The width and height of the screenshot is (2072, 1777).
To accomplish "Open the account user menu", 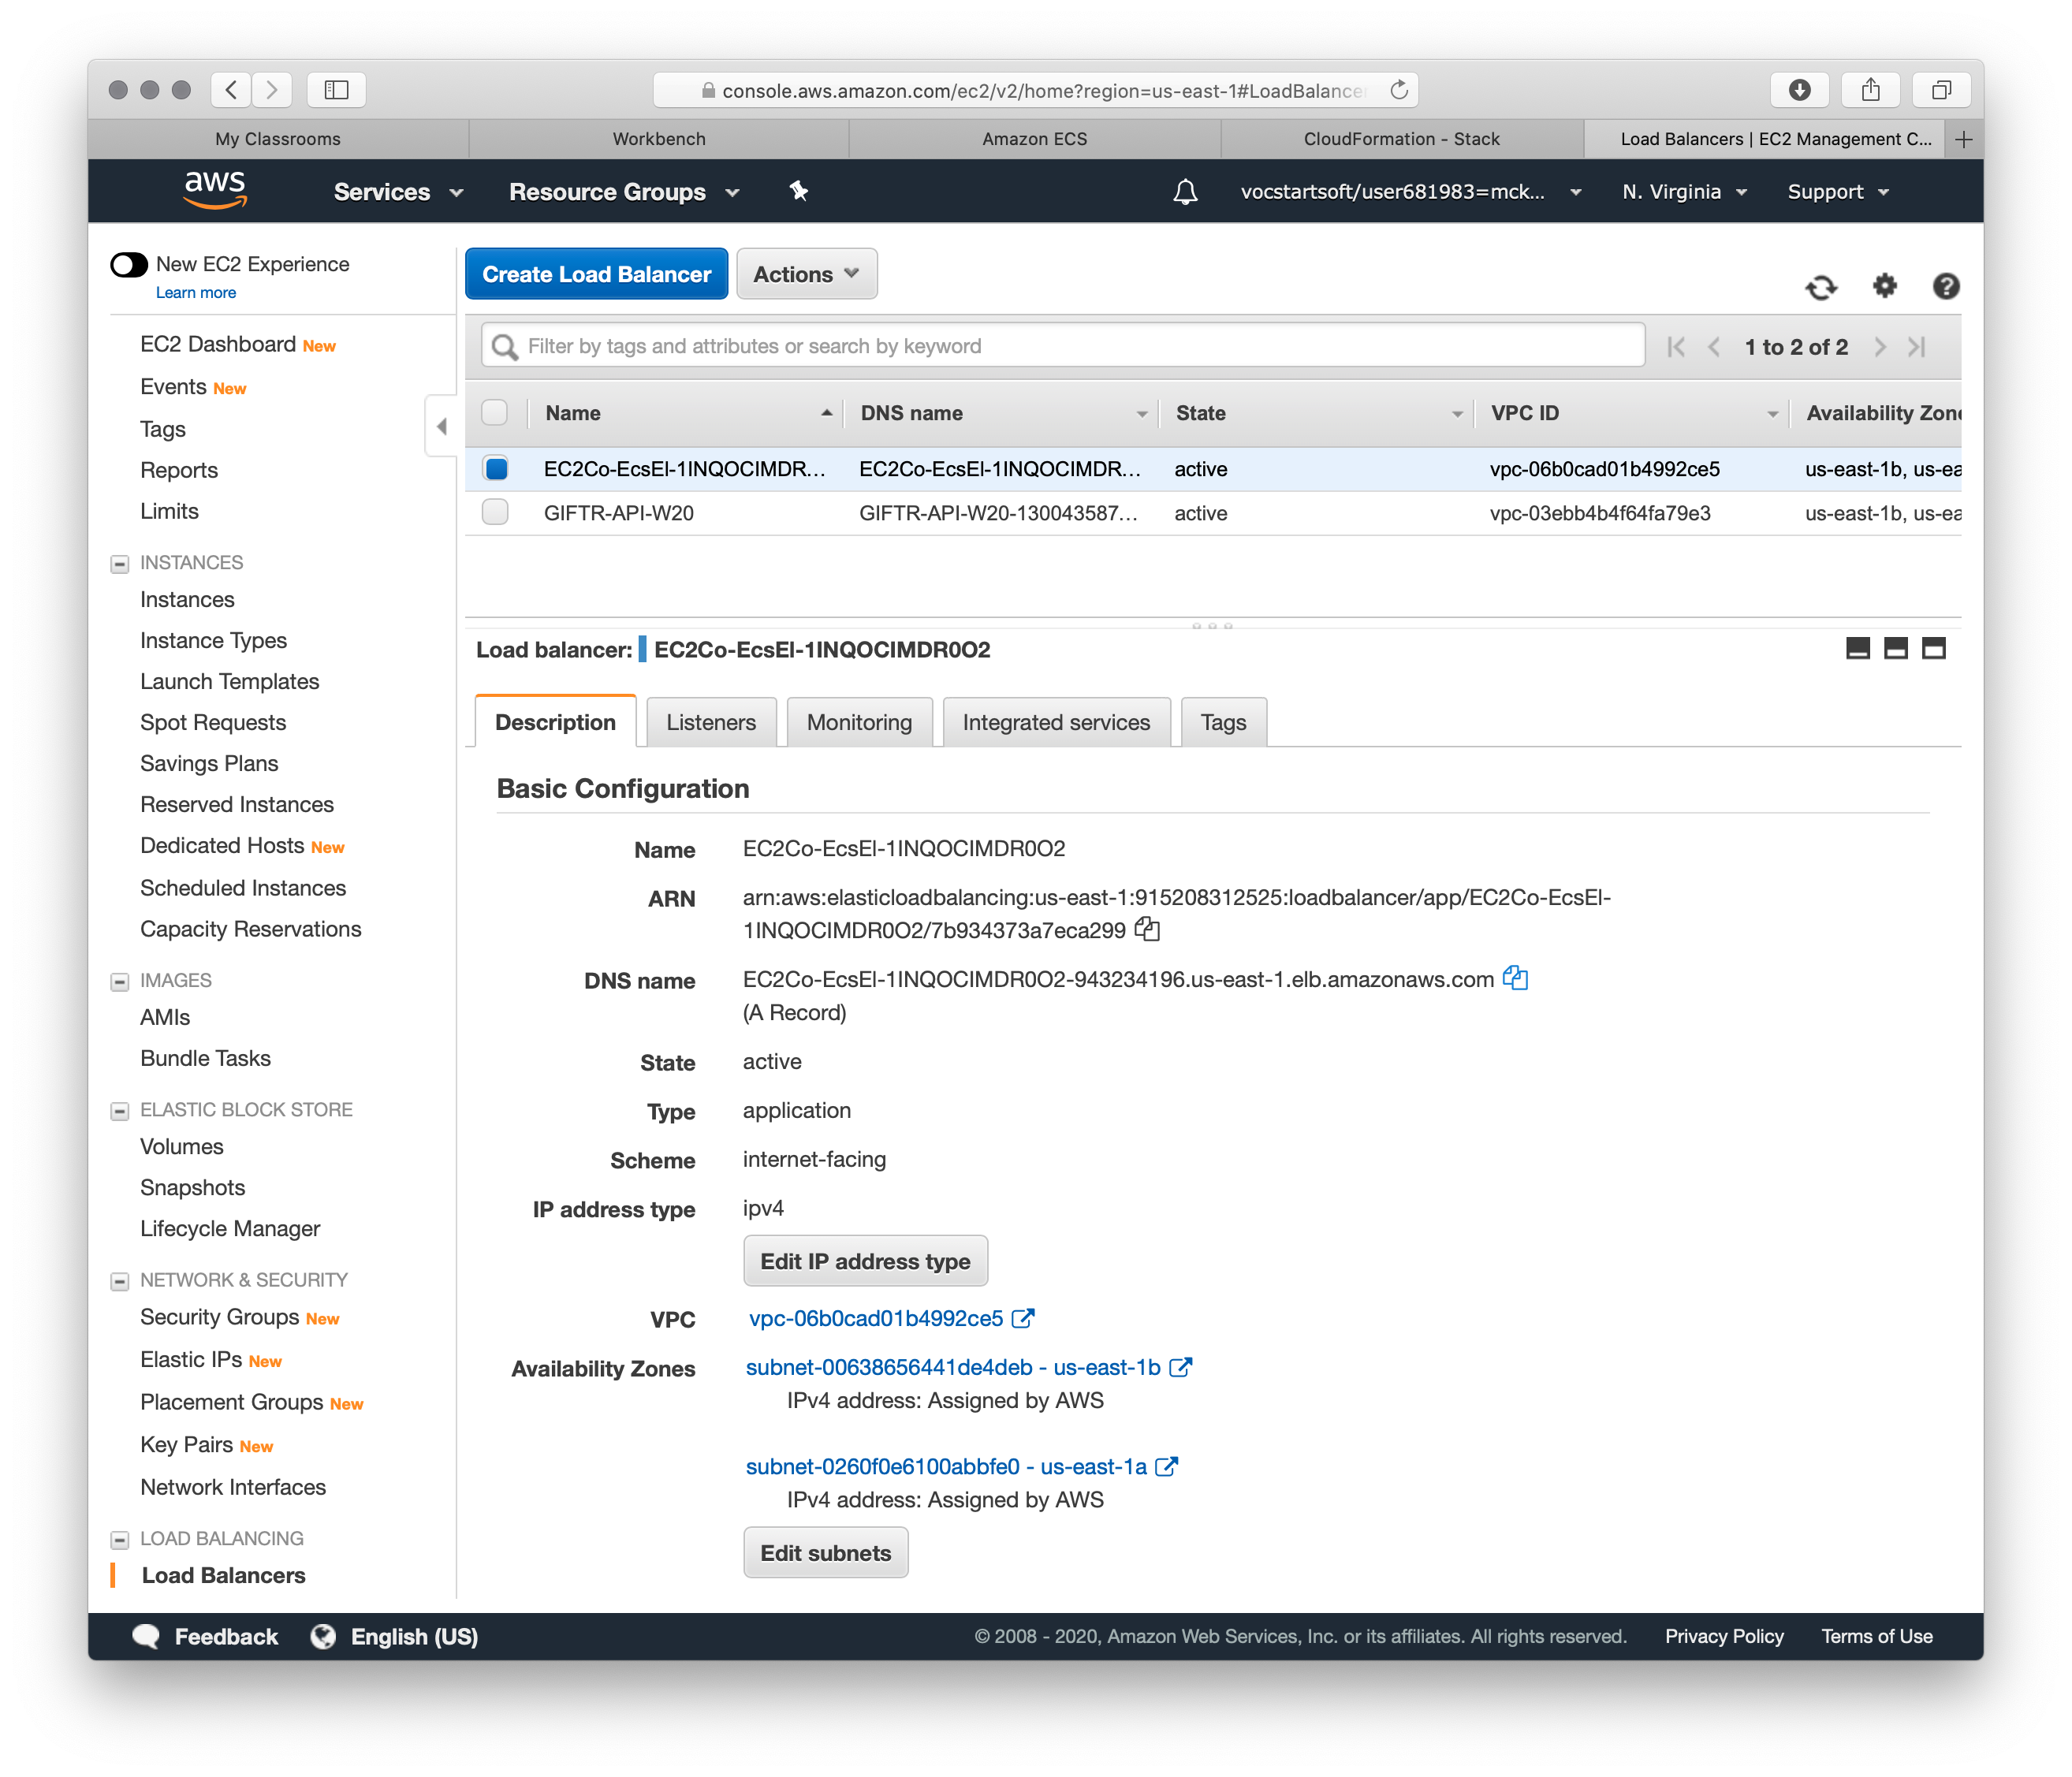I will tap(1410, 192).
